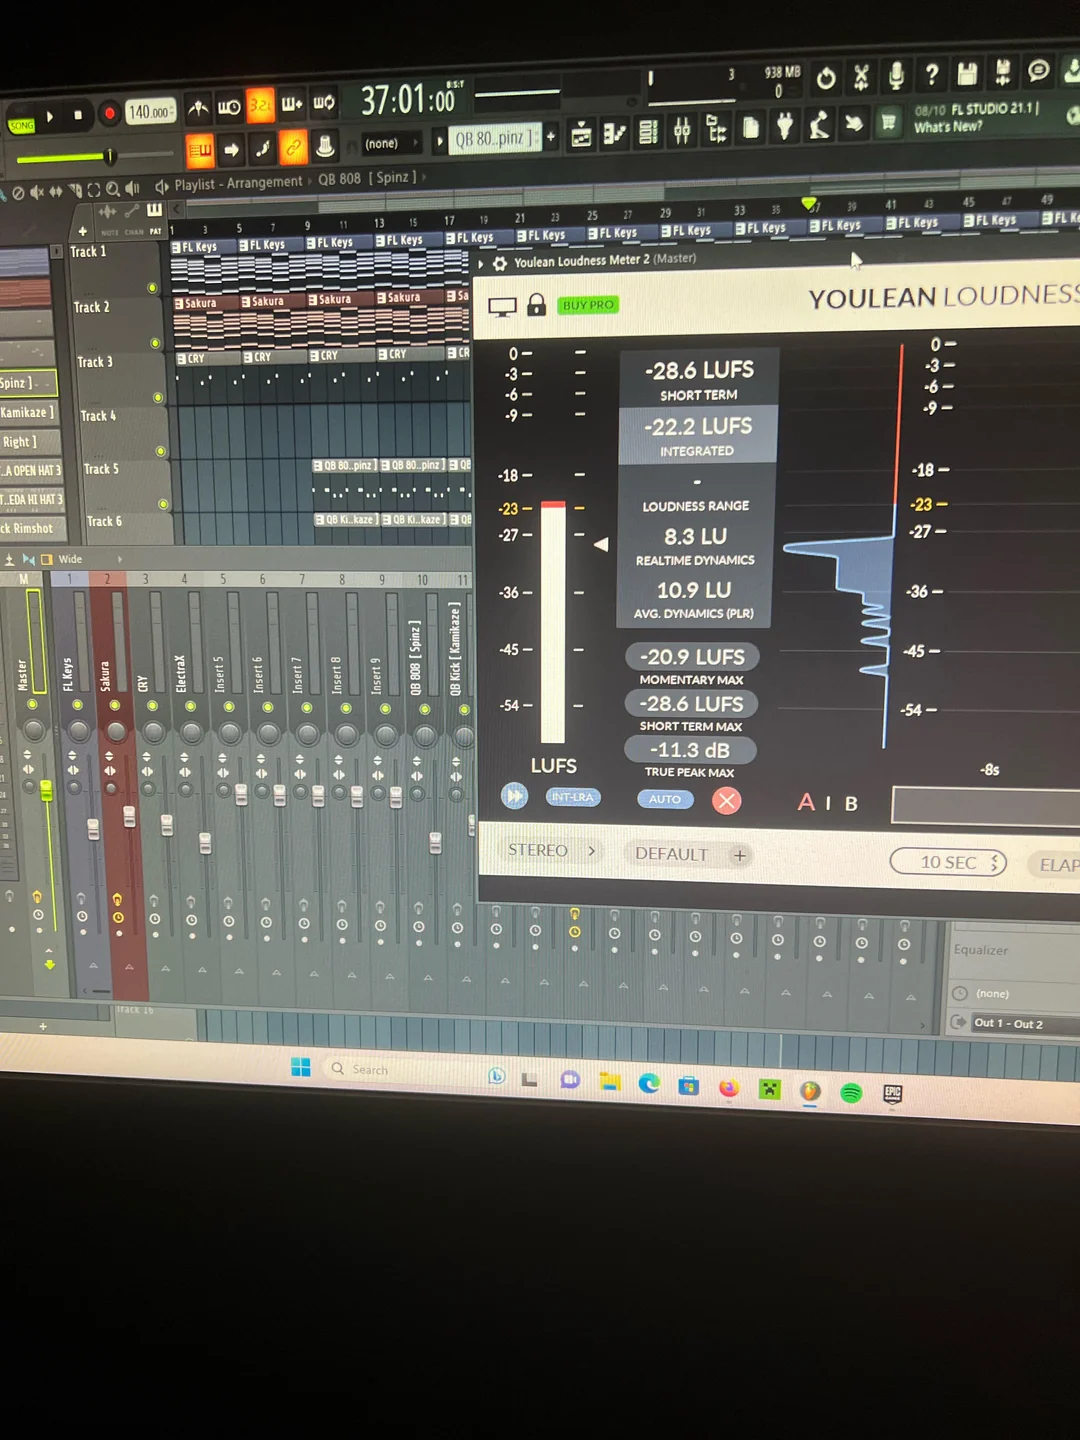Viewport: 1080px width, 1440px height.
Task: Save project with floppy disk icon
Action: click(x=967, y=73)
